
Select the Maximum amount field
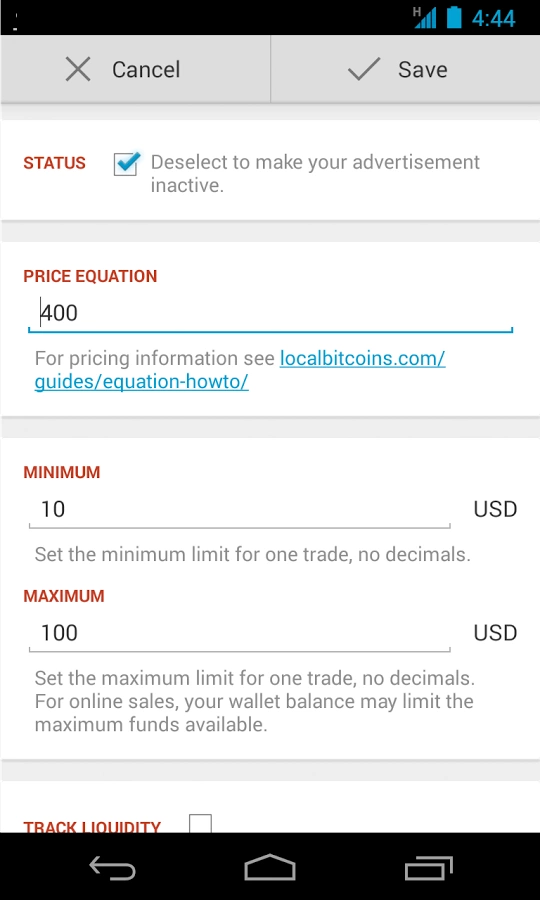click(239, 634)
